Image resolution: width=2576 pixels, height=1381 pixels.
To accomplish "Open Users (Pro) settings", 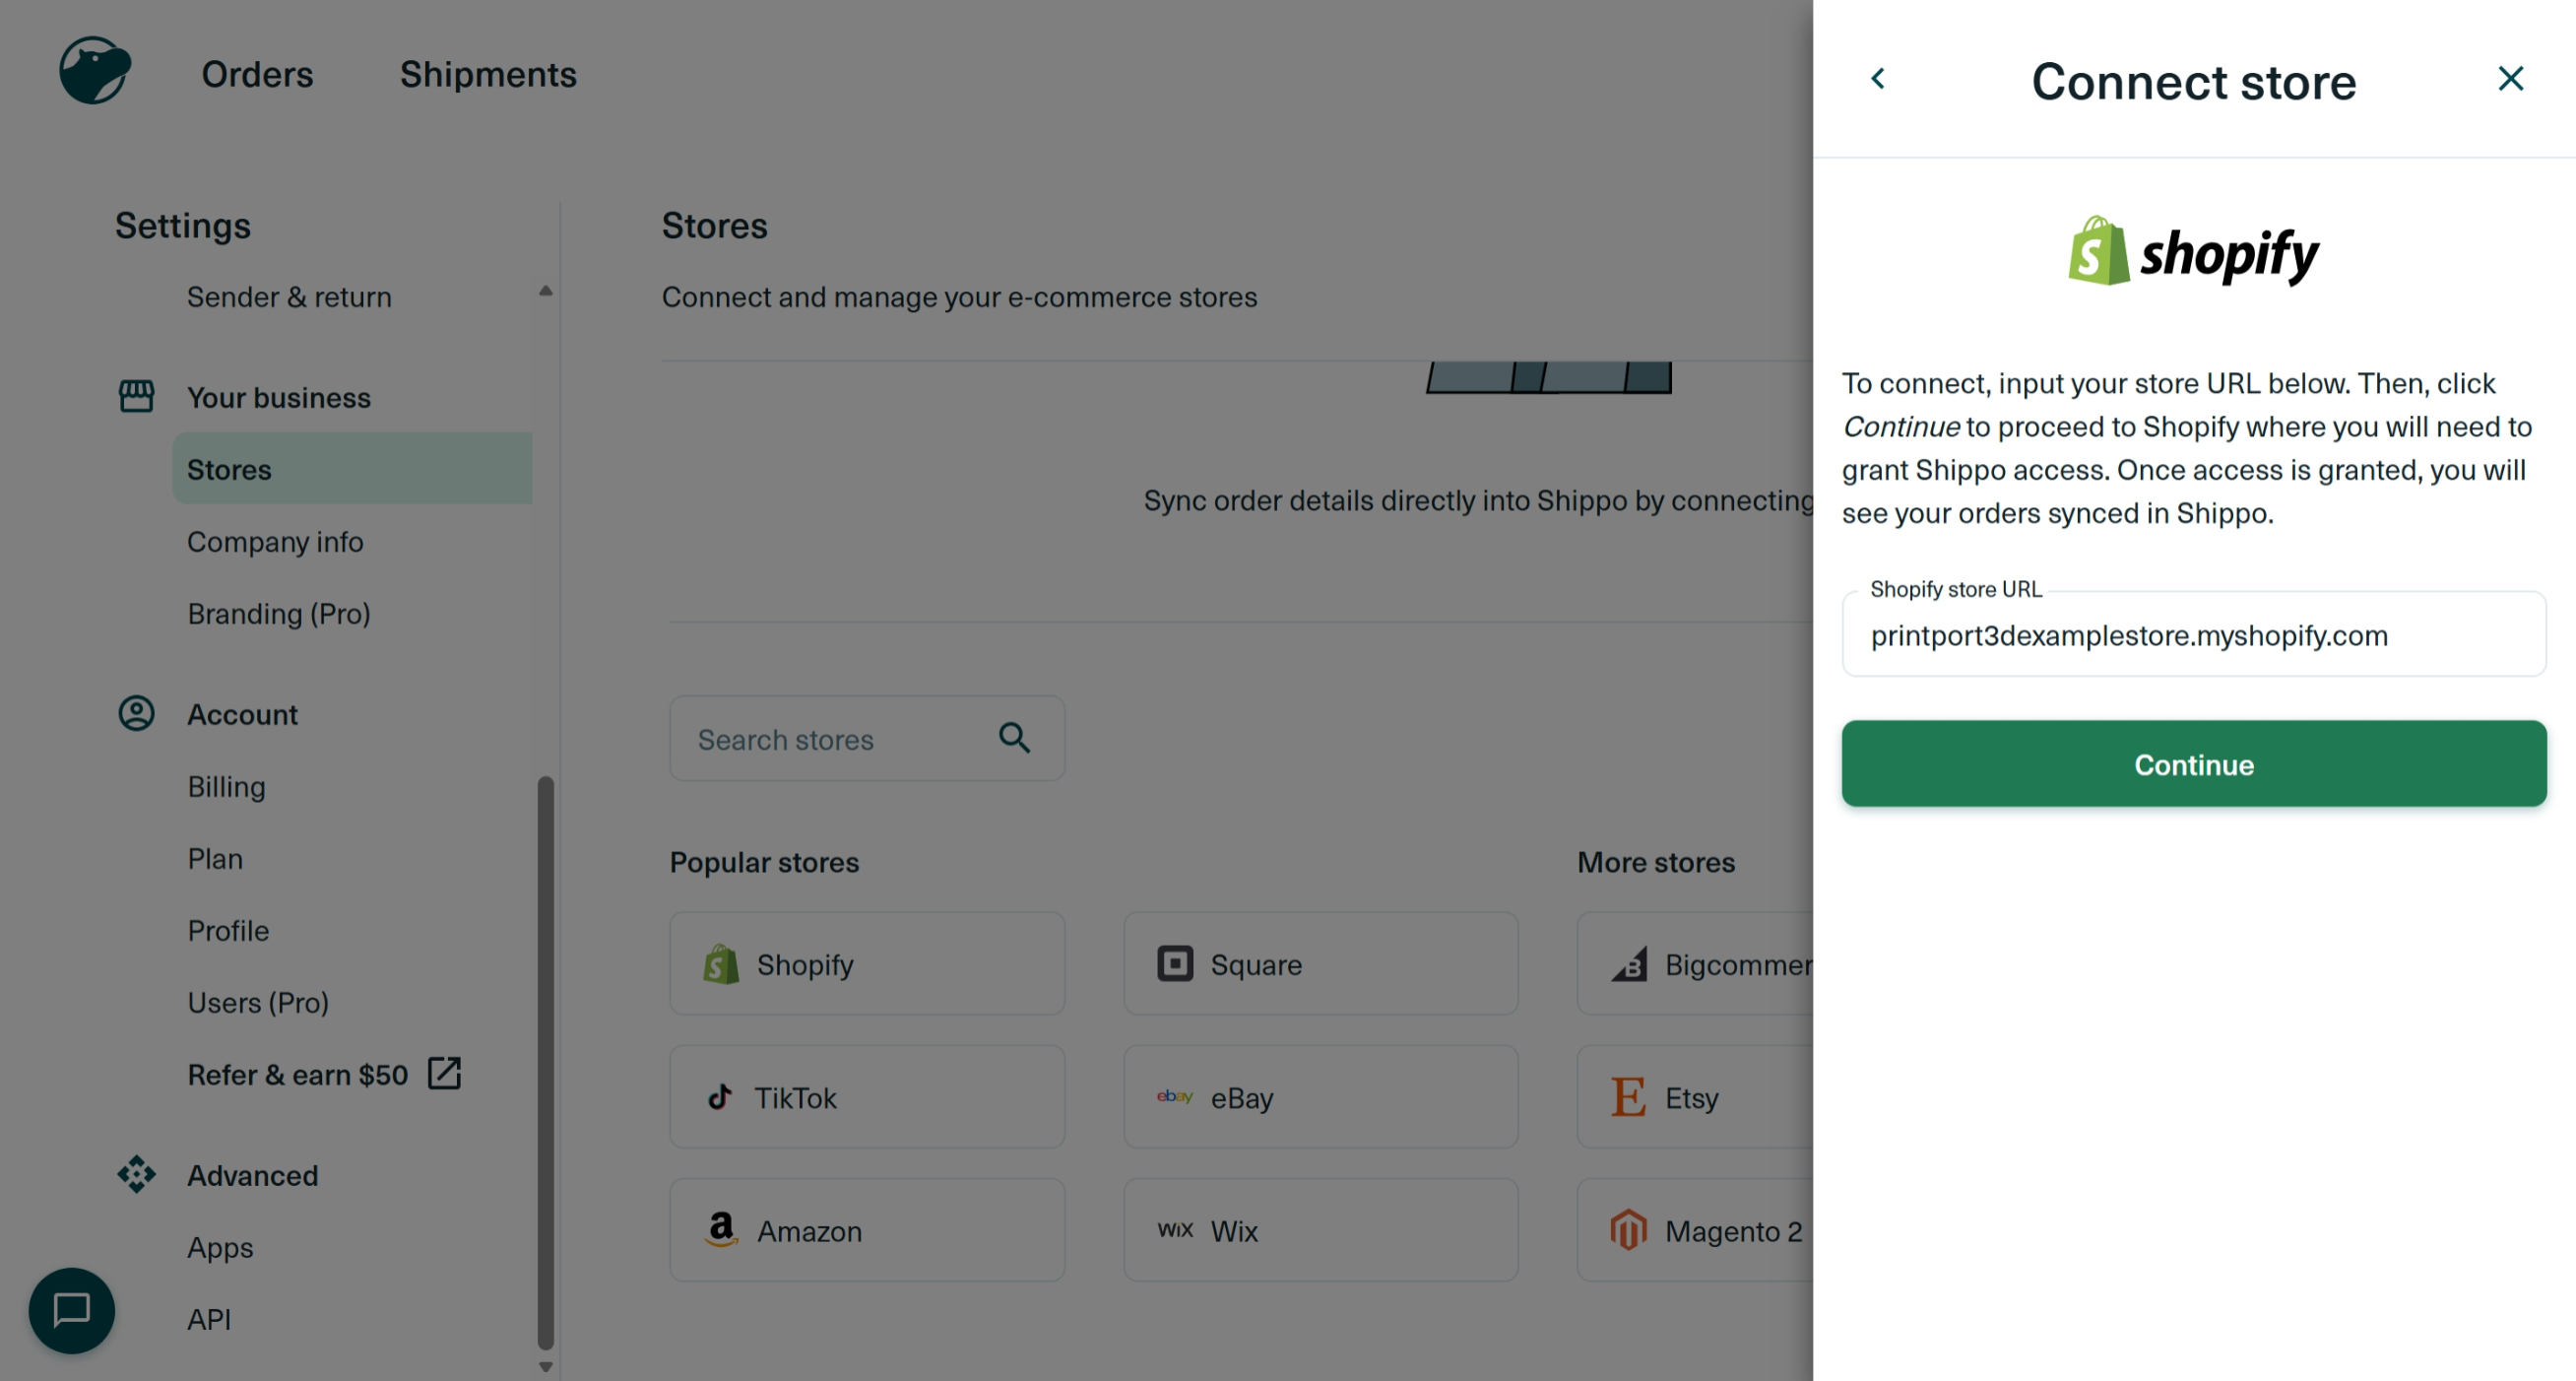I will tap(258, 1002).
